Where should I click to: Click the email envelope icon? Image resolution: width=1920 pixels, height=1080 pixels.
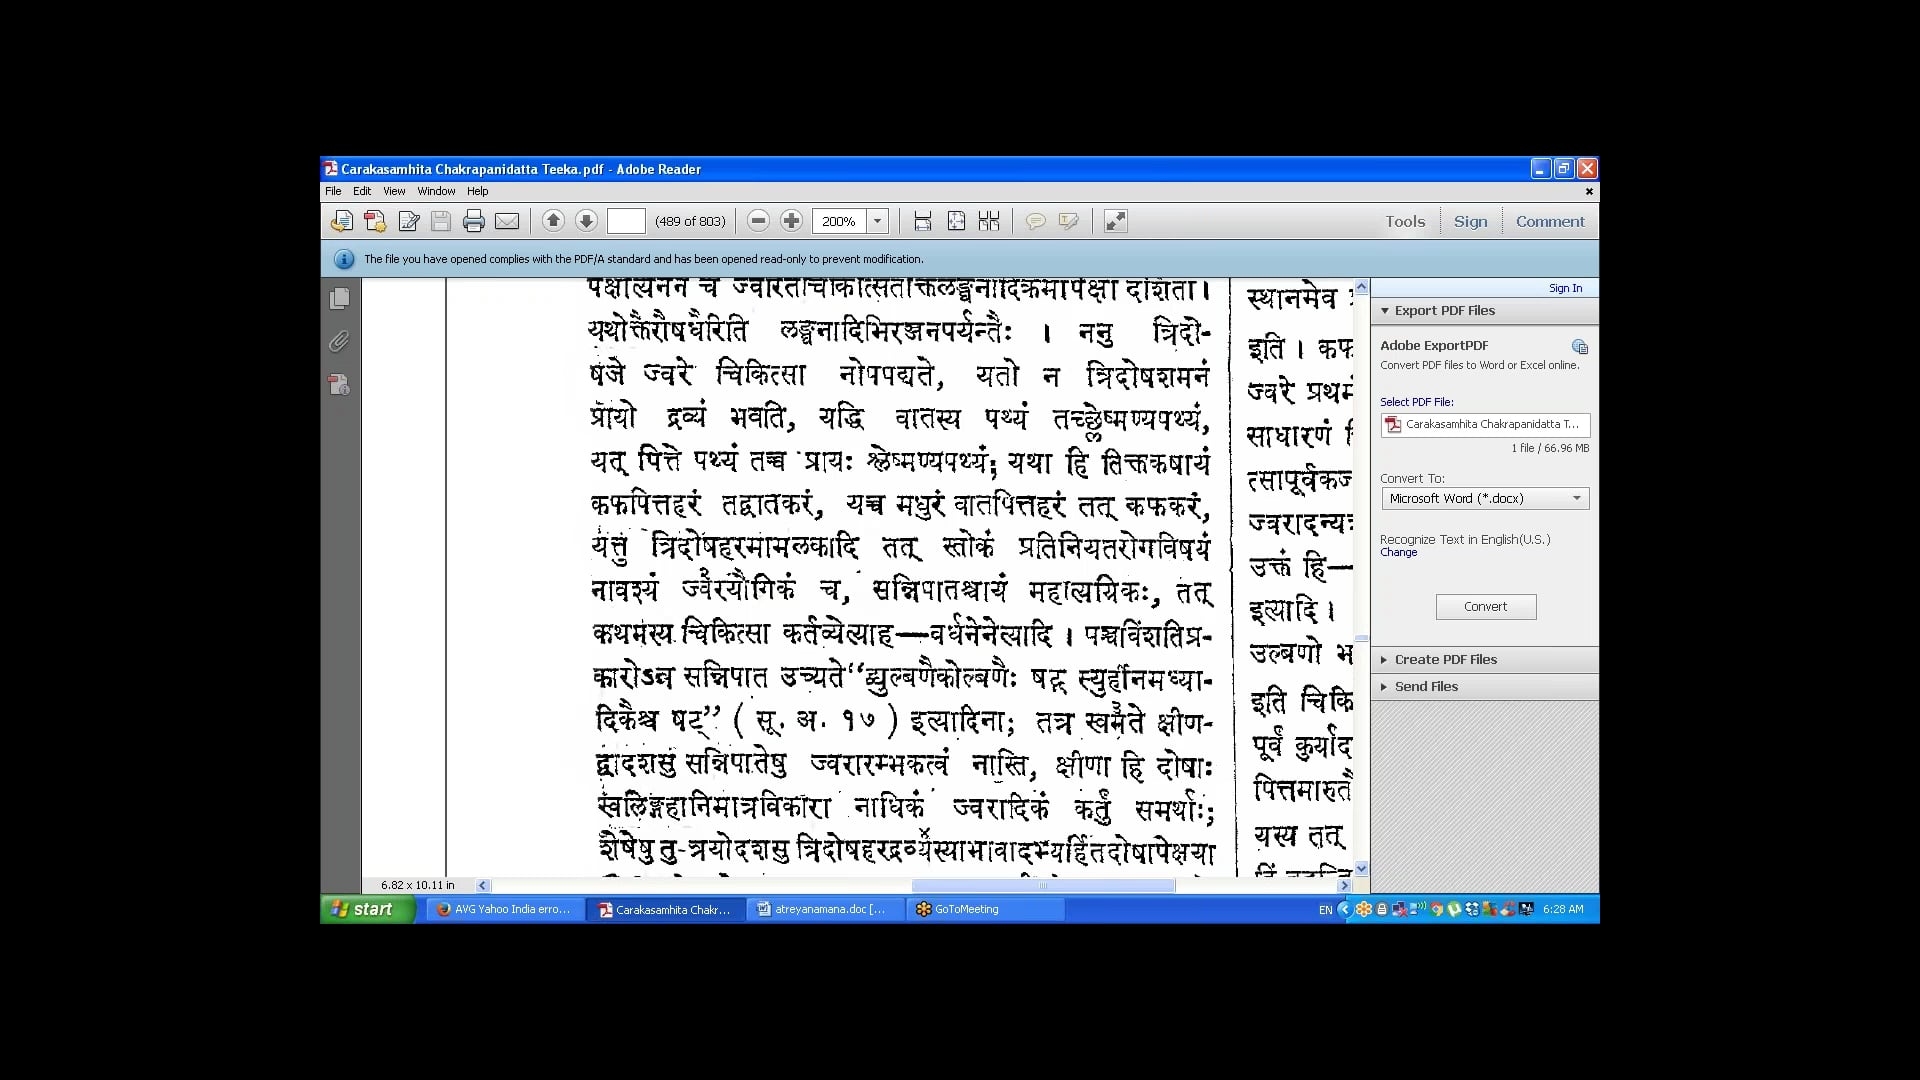point(507,221)
